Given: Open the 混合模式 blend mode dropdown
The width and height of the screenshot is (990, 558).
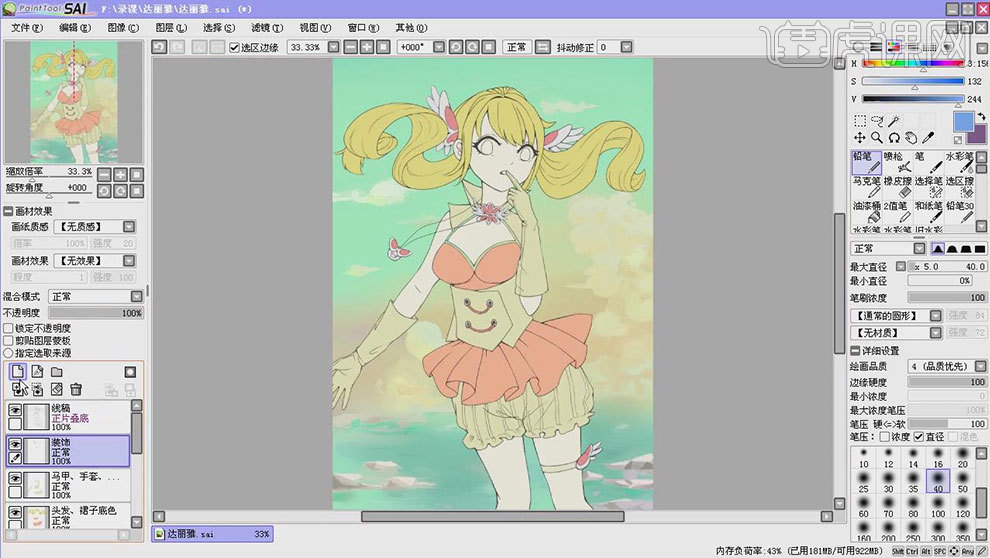Looking at the screenshot, I should [x=136, y=297].
